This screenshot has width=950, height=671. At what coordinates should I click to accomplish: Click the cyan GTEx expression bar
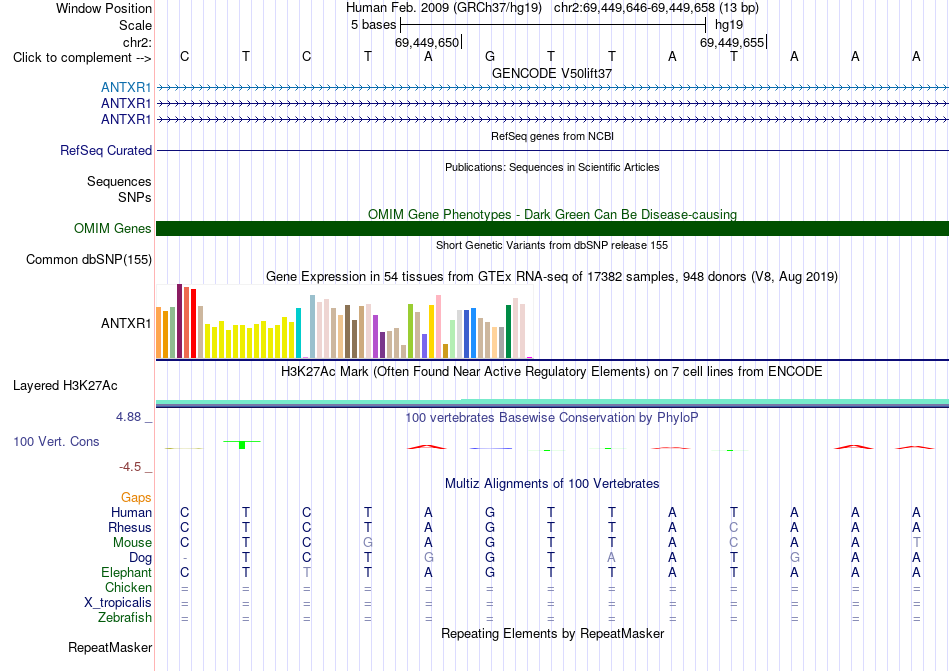[298, 333]
